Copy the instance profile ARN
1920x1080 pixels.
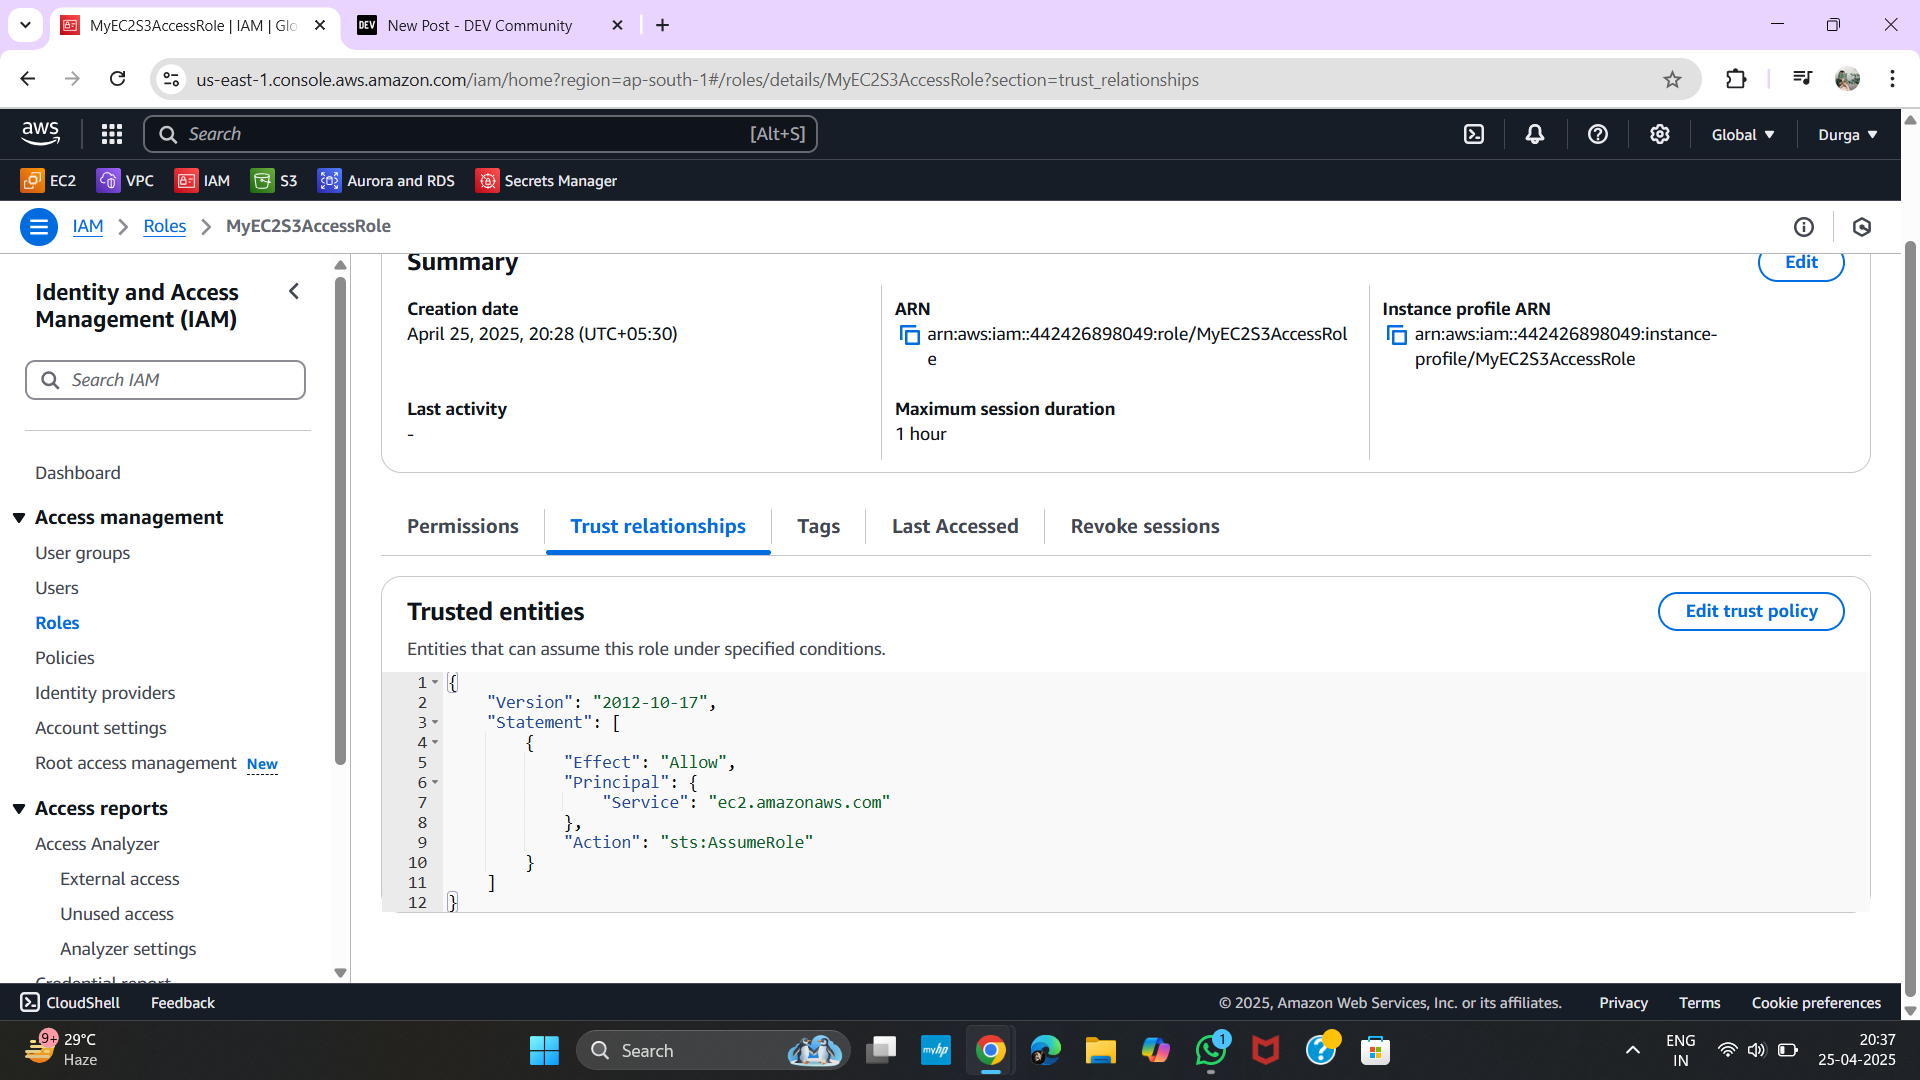click(x=1397, y=335)
